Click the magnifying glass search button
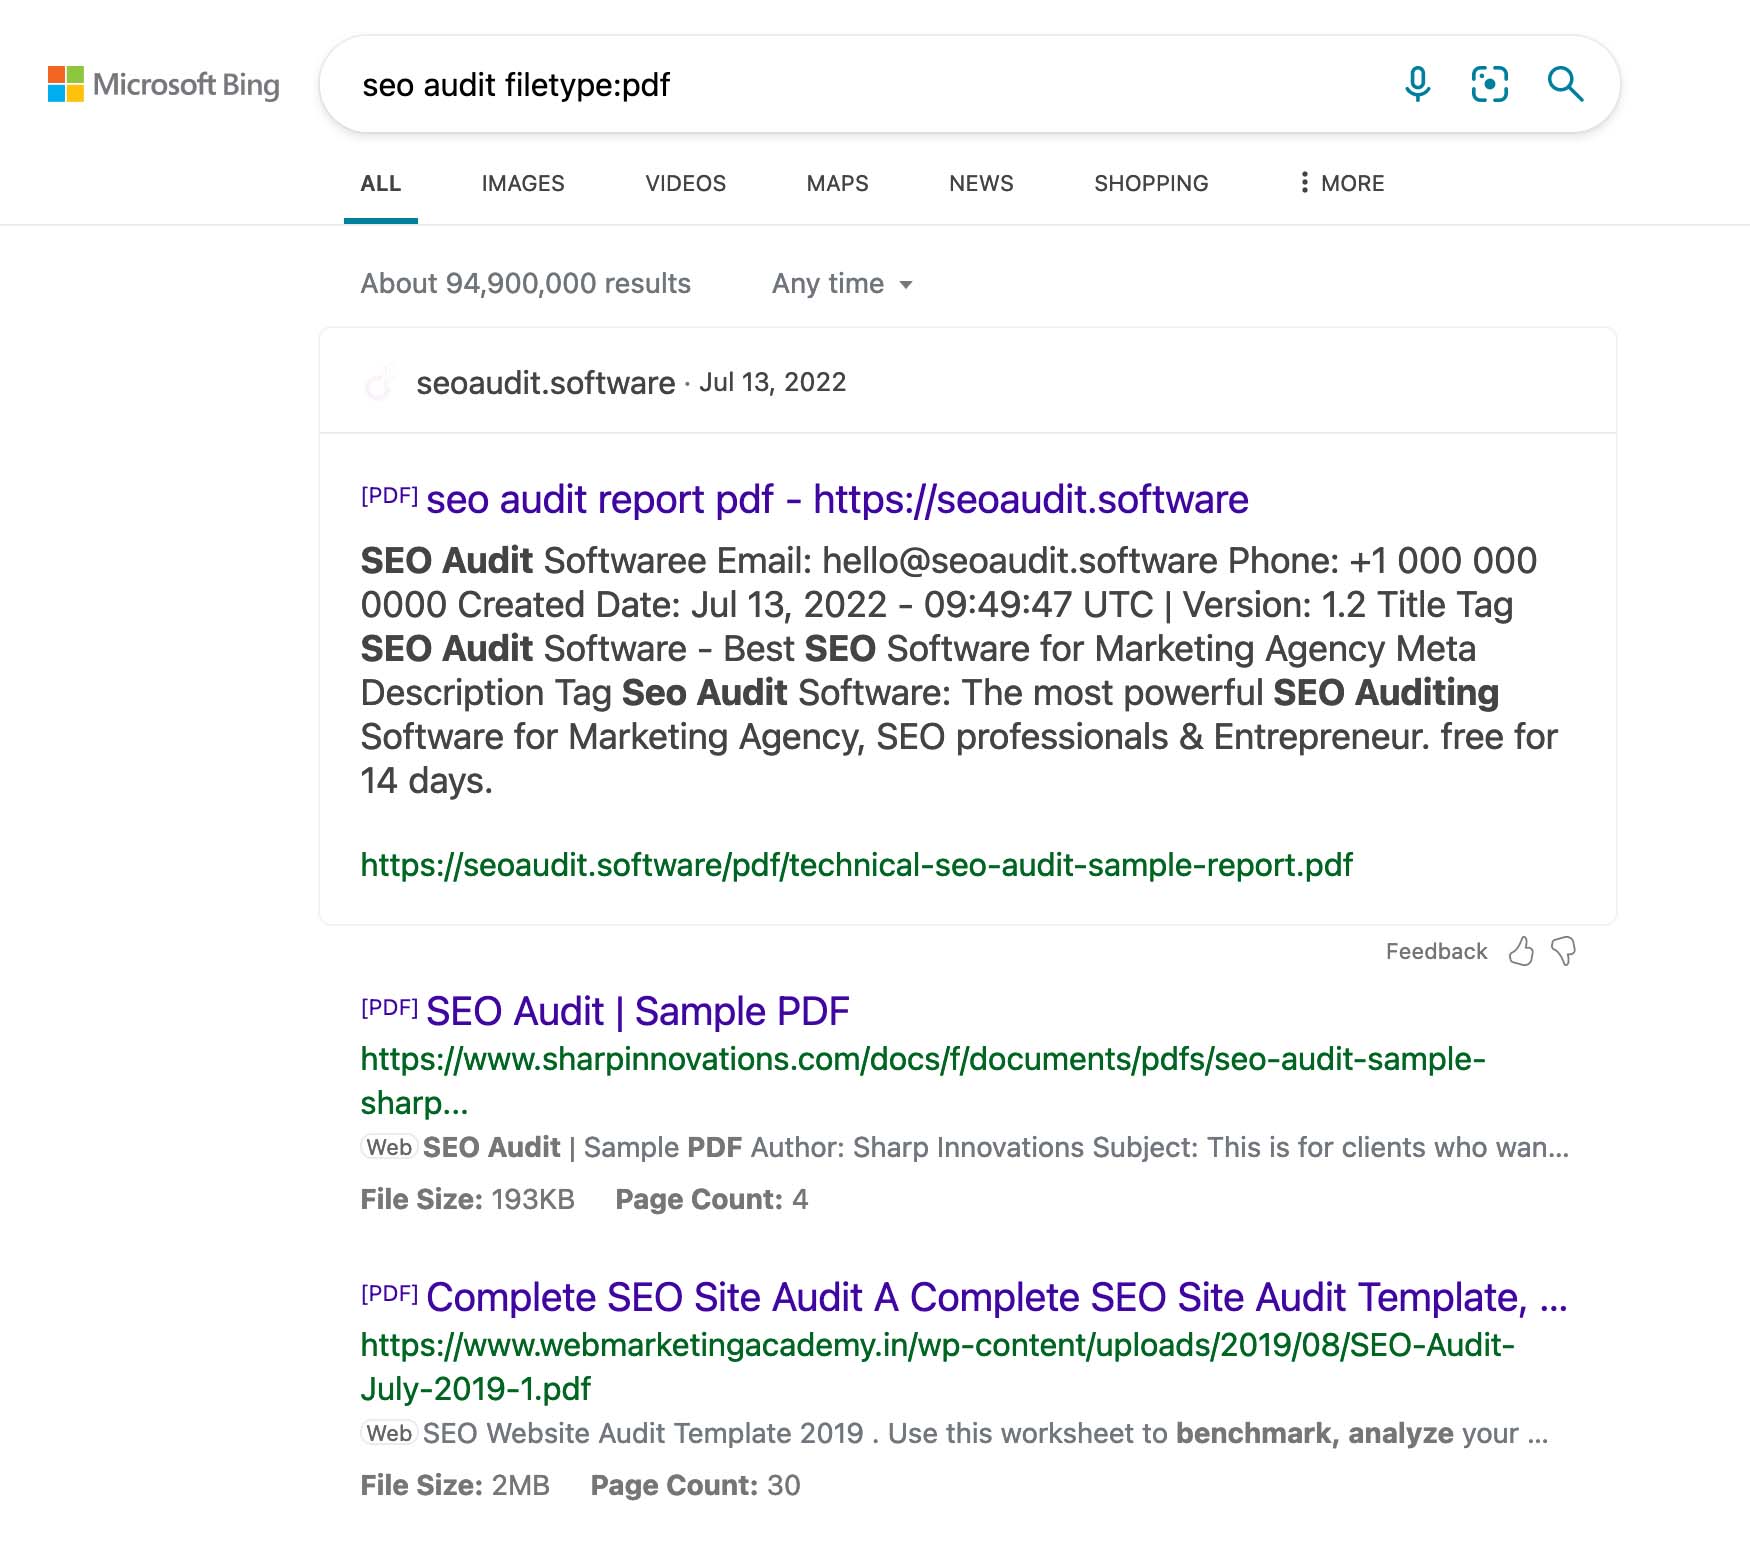 [x=1565, y=84]
